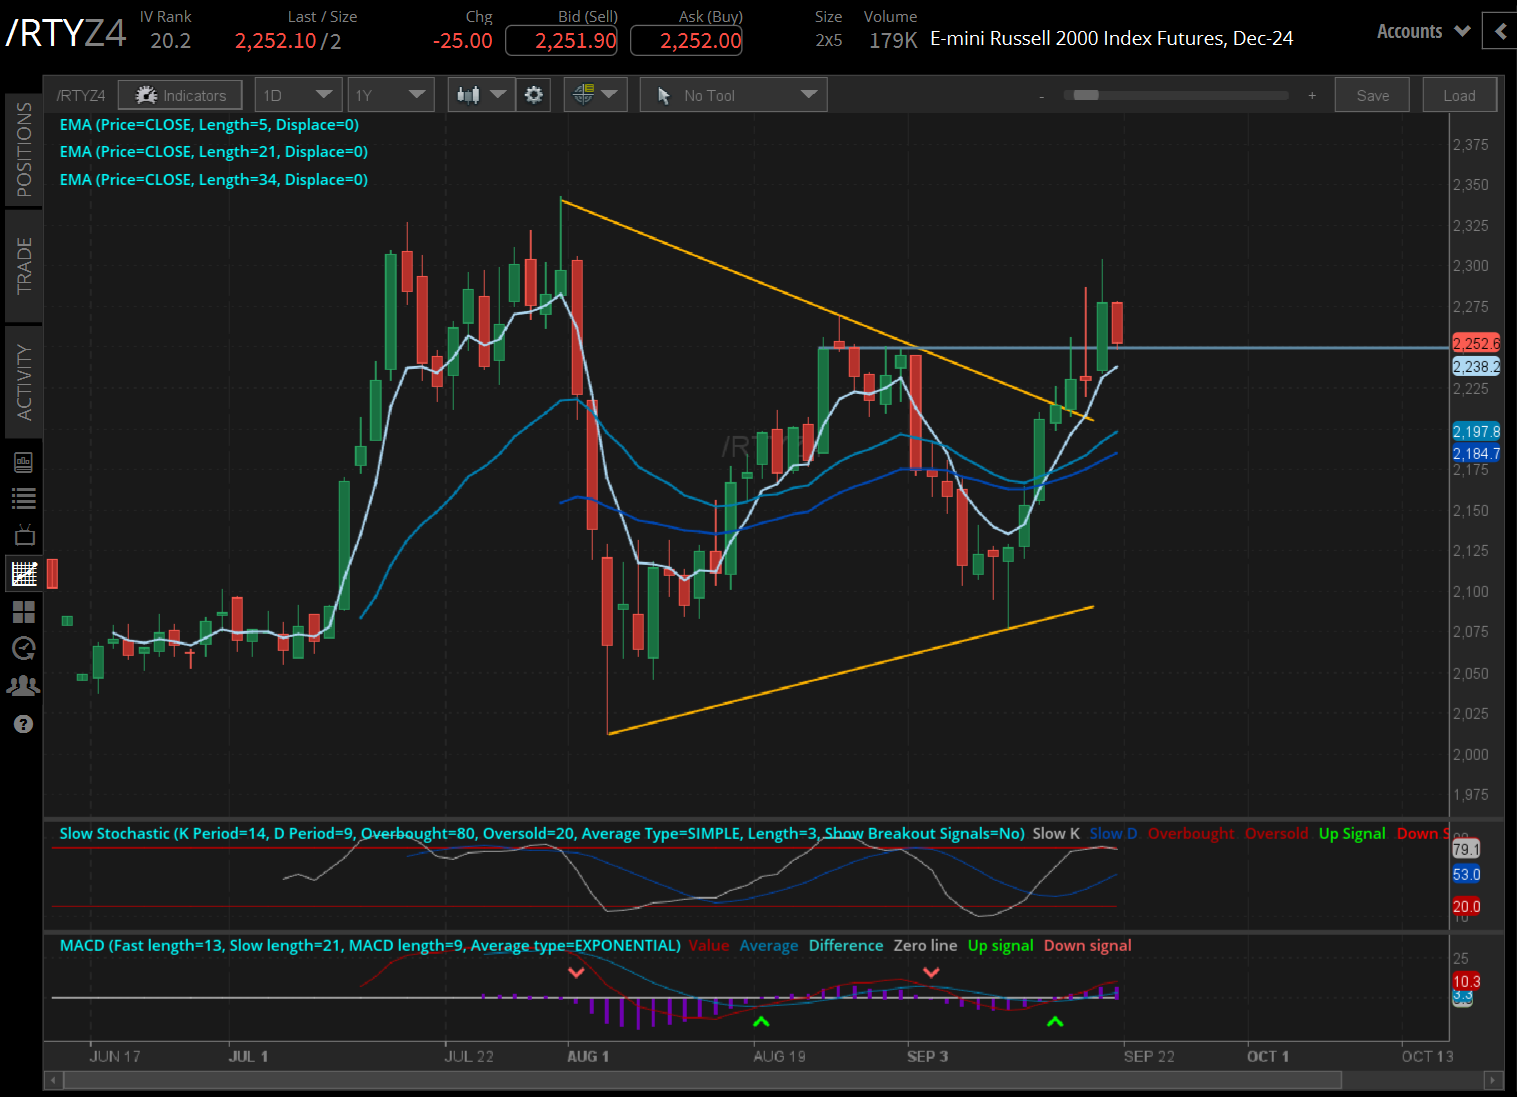Select the Charts icon in sidebar
This screenshot has width=1517, height=1097.
24,573
